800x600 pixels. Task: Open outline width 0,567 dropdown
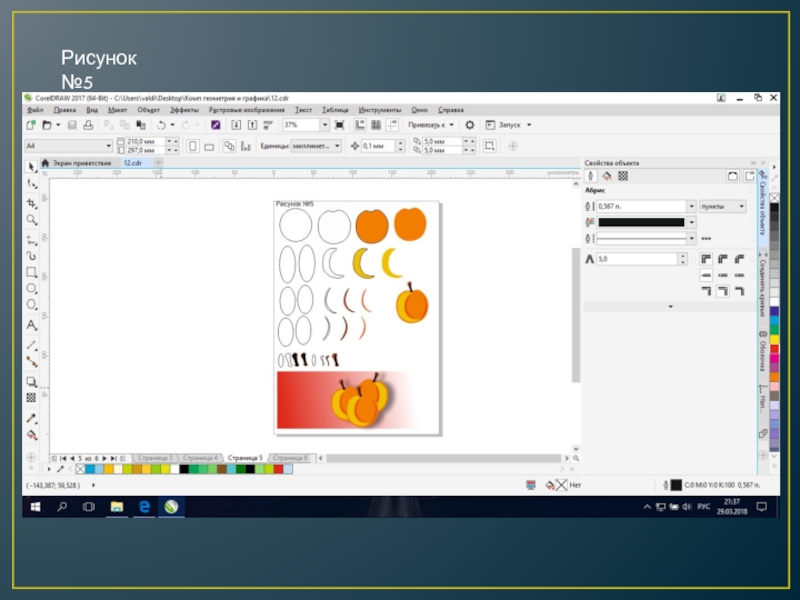tap(691, 206)
